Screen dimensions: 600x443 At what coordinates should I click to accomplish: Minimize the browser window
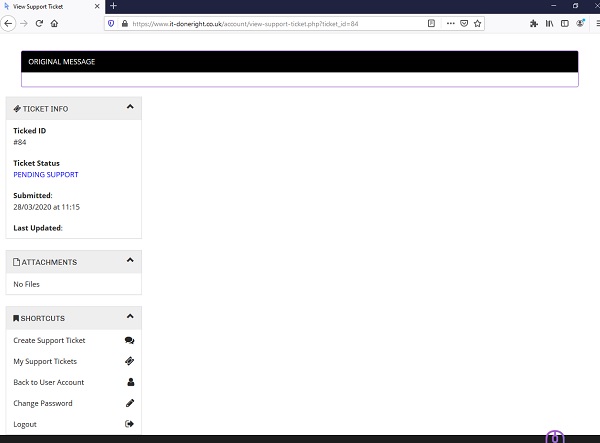tap(553, 6)
